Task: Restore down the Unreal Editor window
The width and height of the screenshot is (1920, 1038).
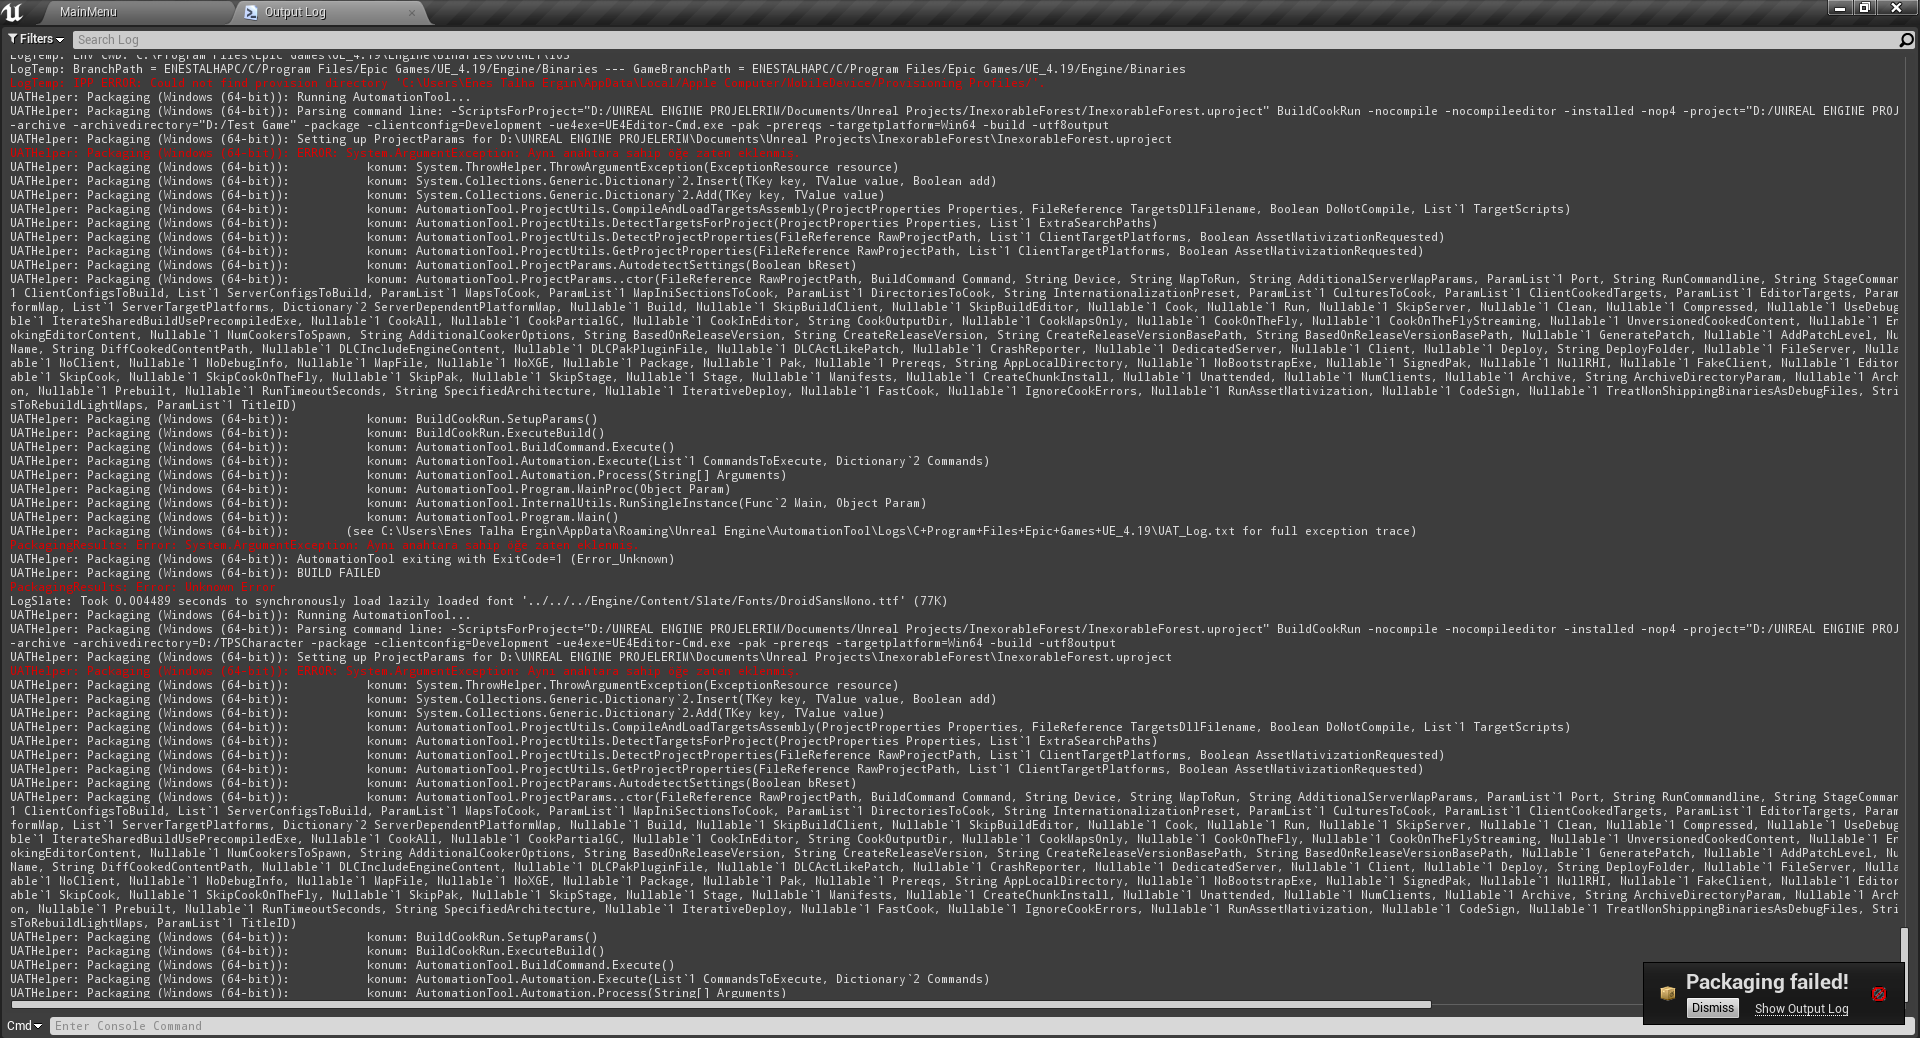Action: 1865,8
